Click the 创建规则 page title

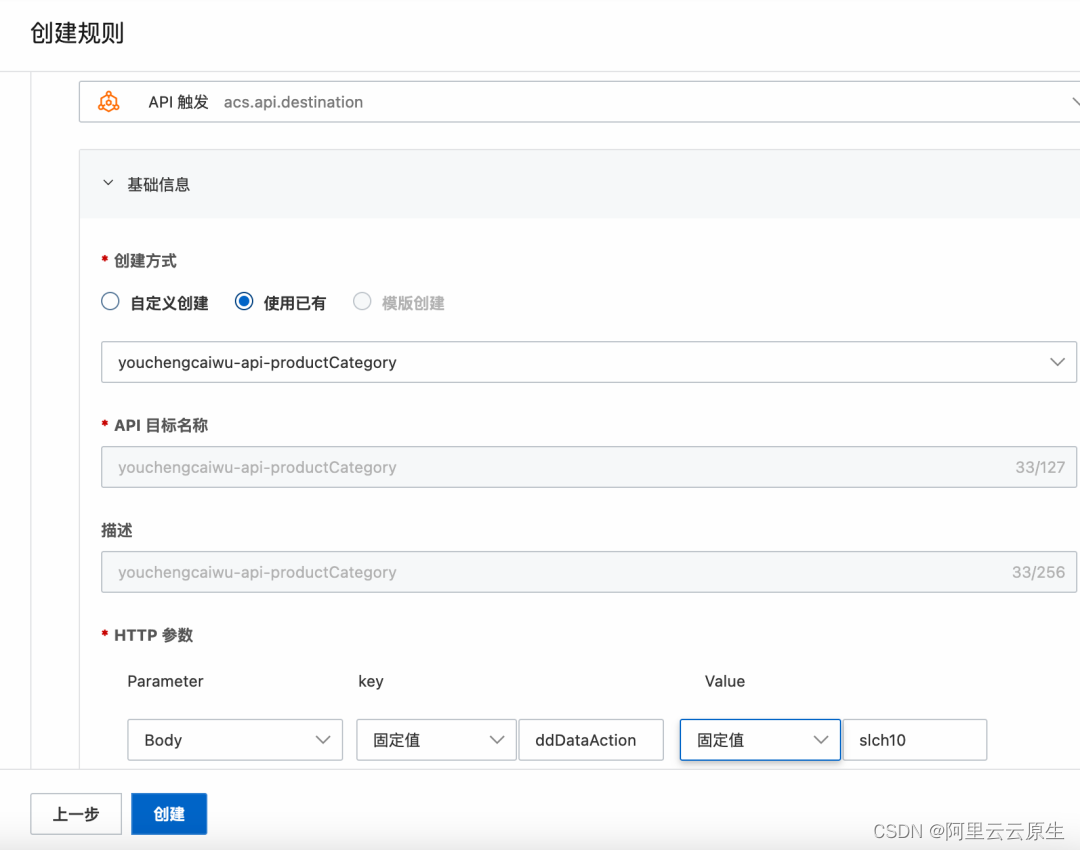click(77, 33)
